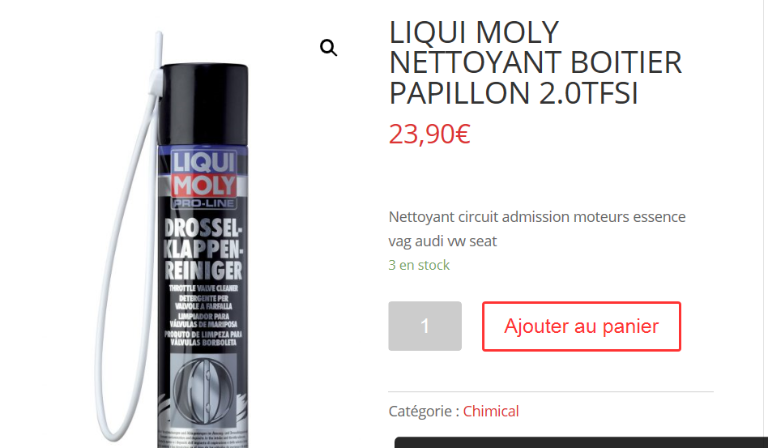Click the Throttle Valve Cleaner text on the can

pyautogui.click(x=203, y=288)
